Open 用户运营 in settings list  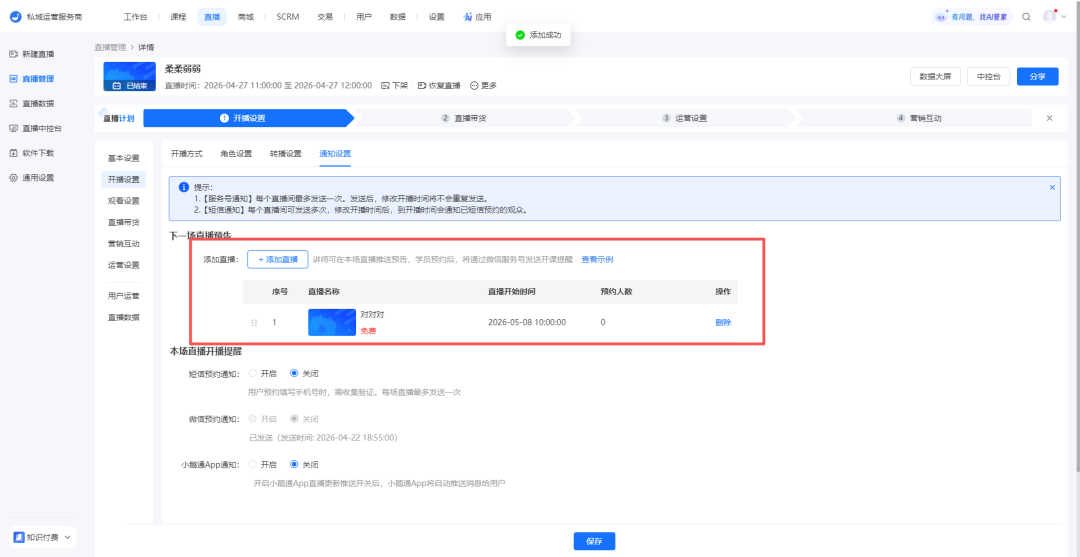pos(123,296)
